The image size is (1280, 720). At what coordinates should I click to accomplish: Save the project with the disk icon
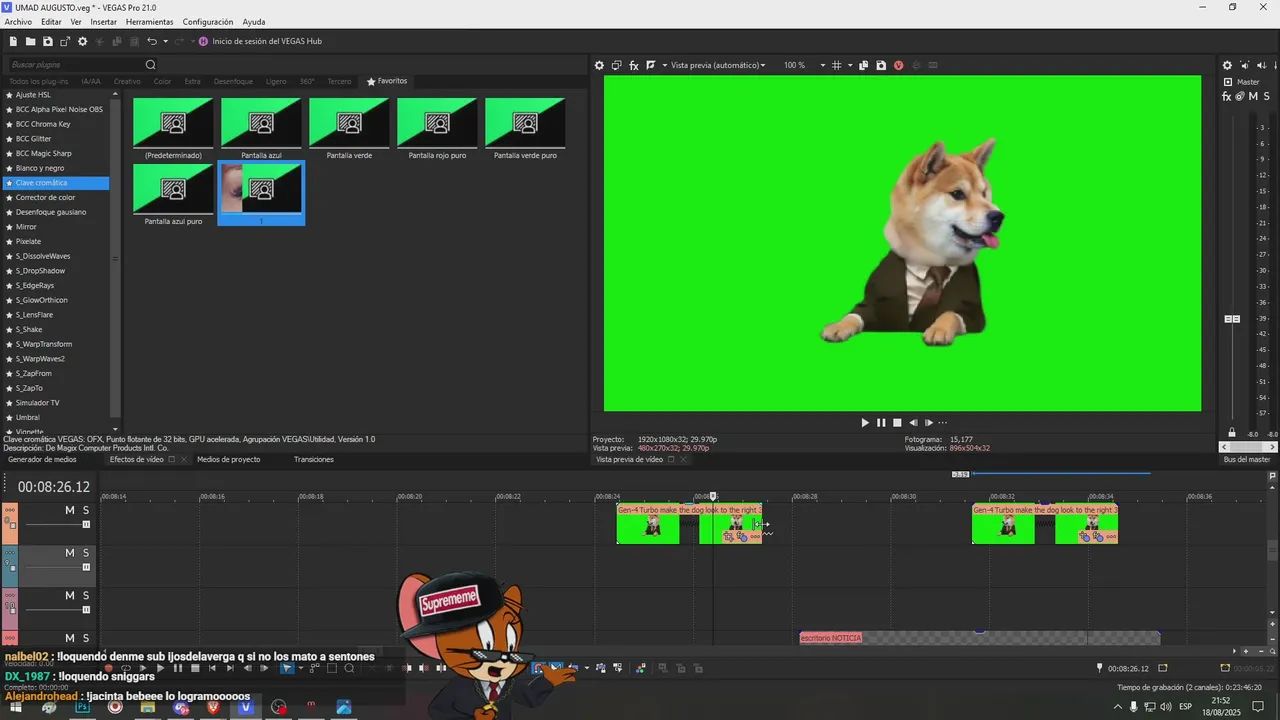pos(47,41)
